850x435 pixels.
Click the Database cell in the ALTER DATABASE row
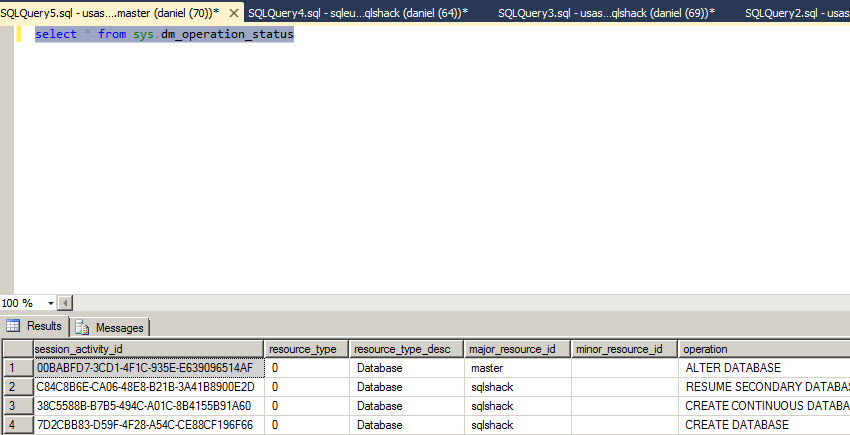(x=407, y=368)
